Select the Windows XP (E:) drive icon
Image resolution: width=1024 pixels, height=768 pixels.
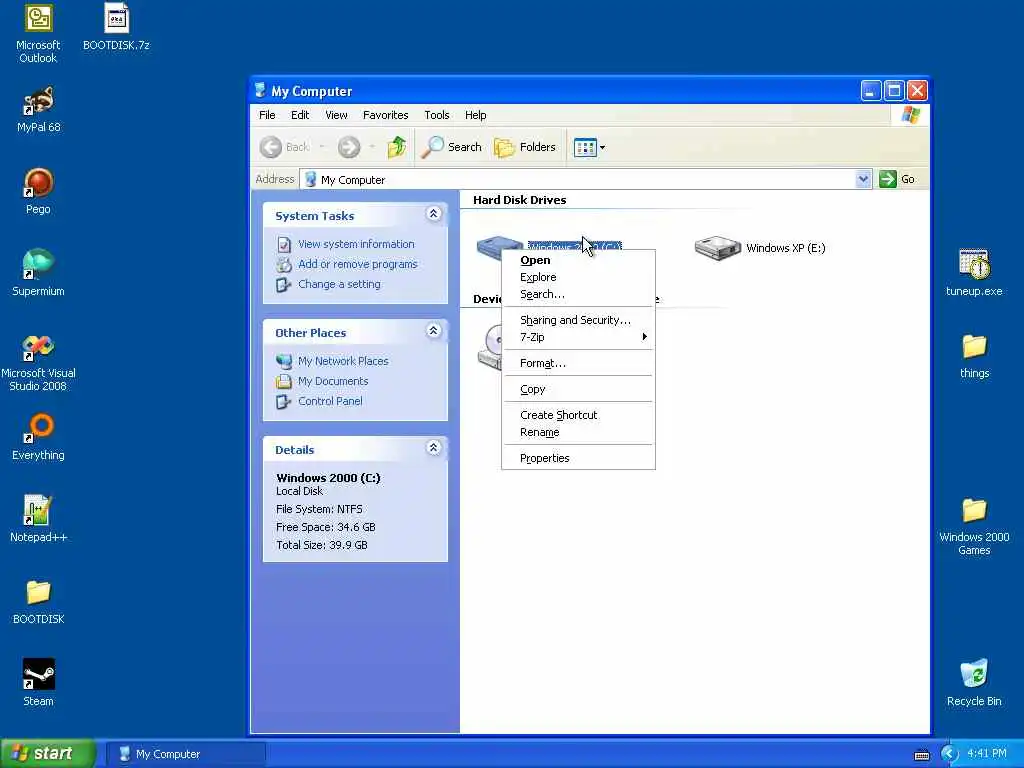[x=717, y=248]
